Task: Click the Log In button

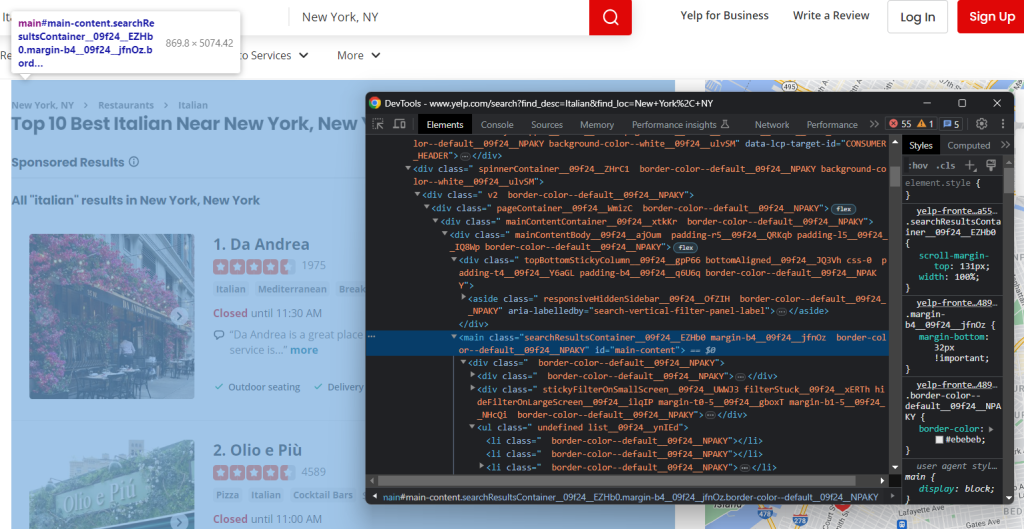Action: (917, 17)
